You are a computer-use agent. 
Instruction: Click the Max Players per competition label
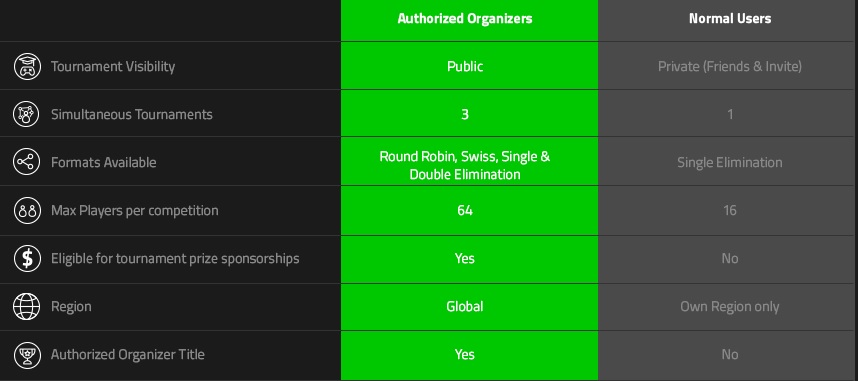point(135,211)
